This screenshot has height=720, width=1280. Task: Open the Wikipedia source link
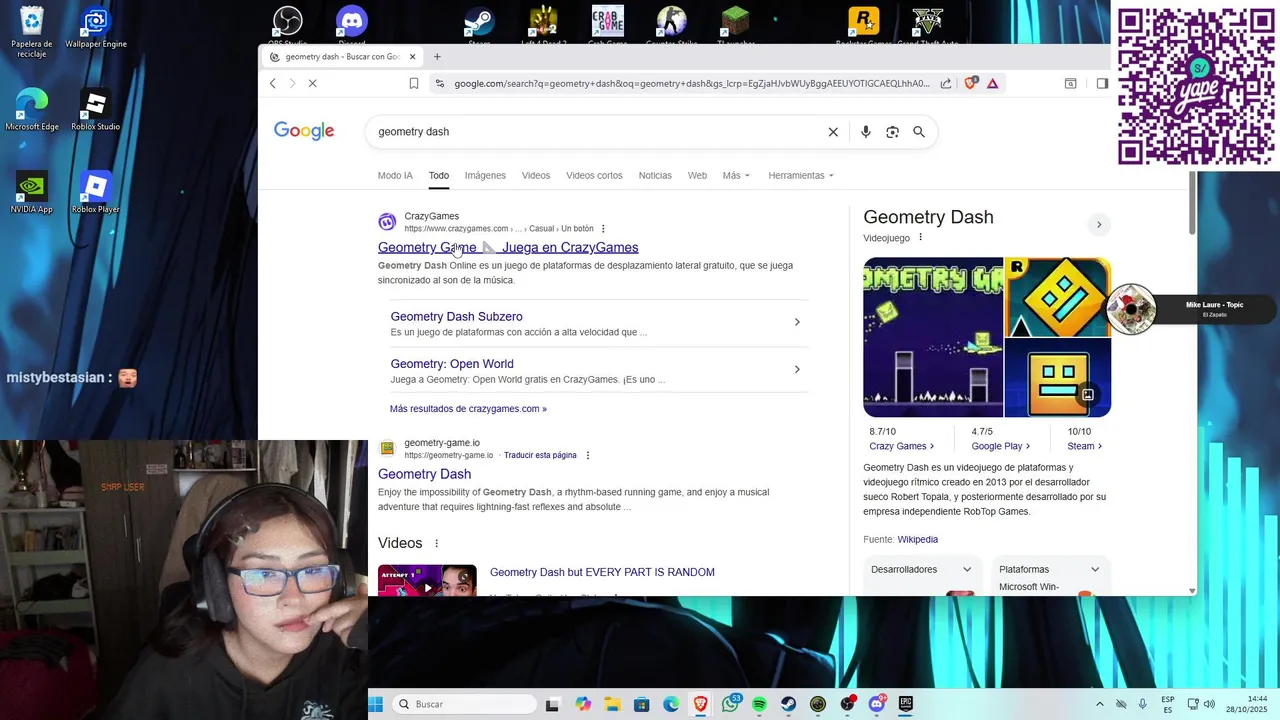[917, 539]
